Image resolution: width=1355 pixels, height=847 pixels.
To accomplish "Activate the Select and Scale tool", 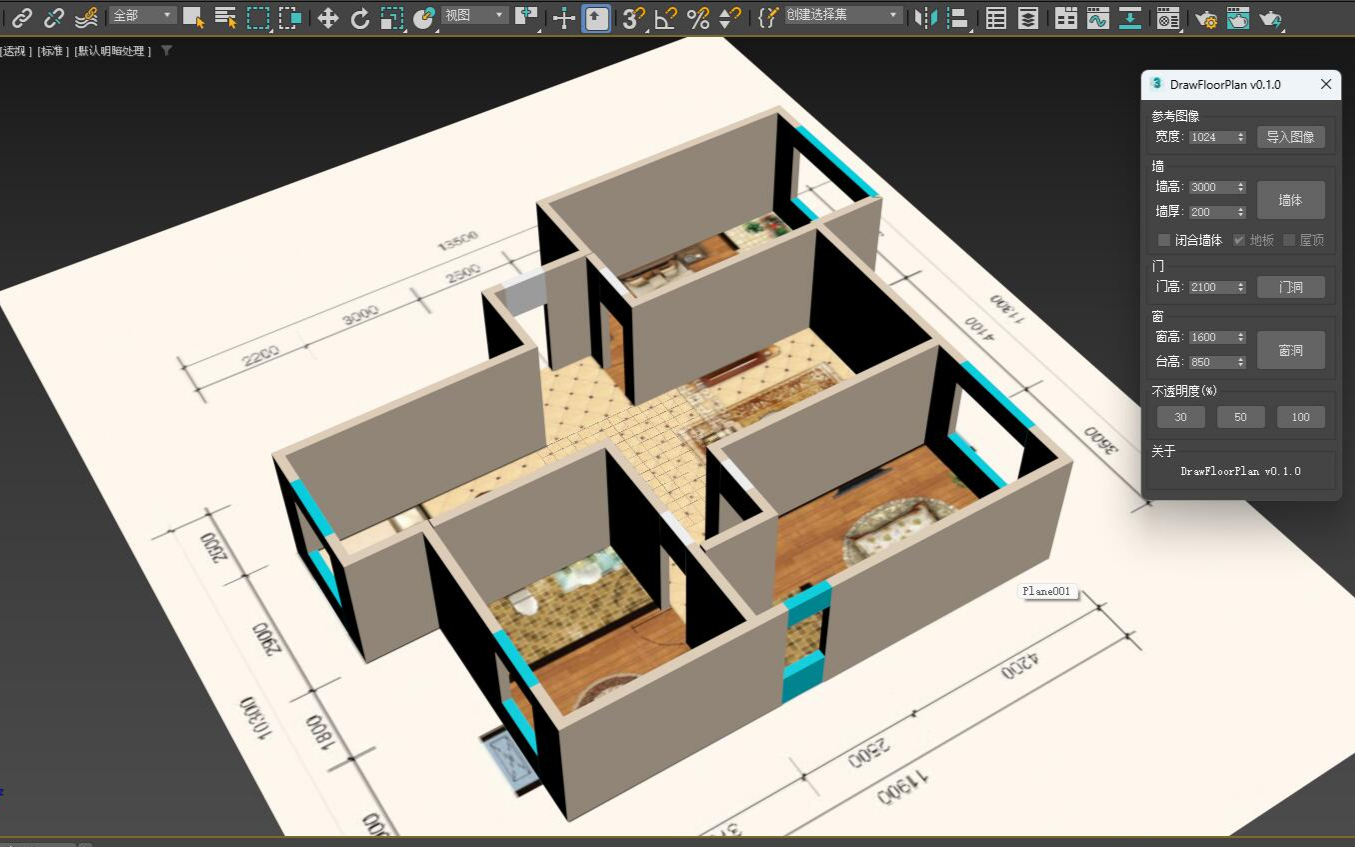I will (392, 17).
